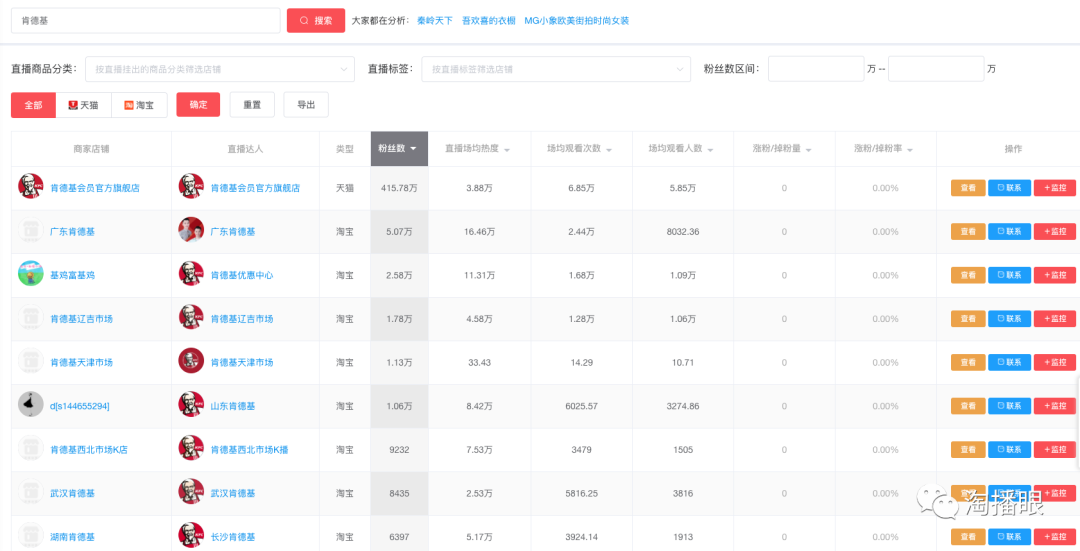This screenshot has height=551, width=1080.
Task: Click the 415.78万 fans count cell
Action: 399,188
